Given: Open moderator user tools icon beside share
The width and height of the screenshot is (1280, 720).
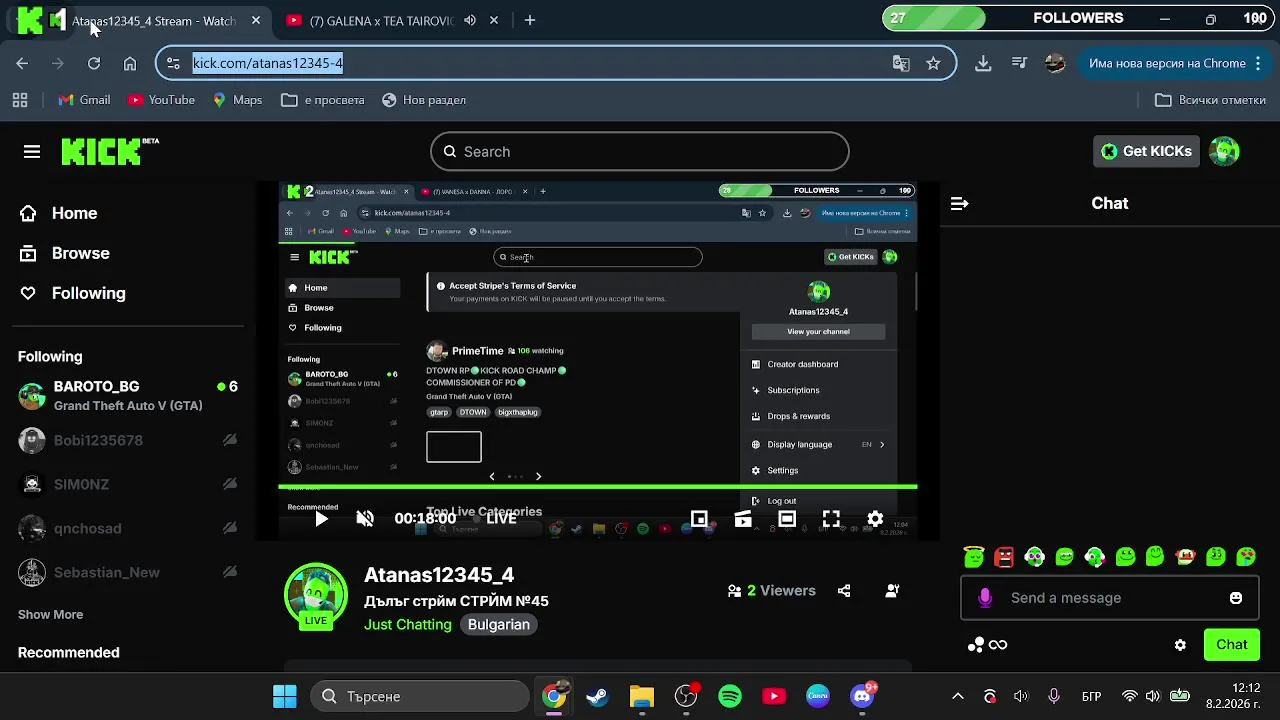Looking at the screenshot, I should click(892, 591).
